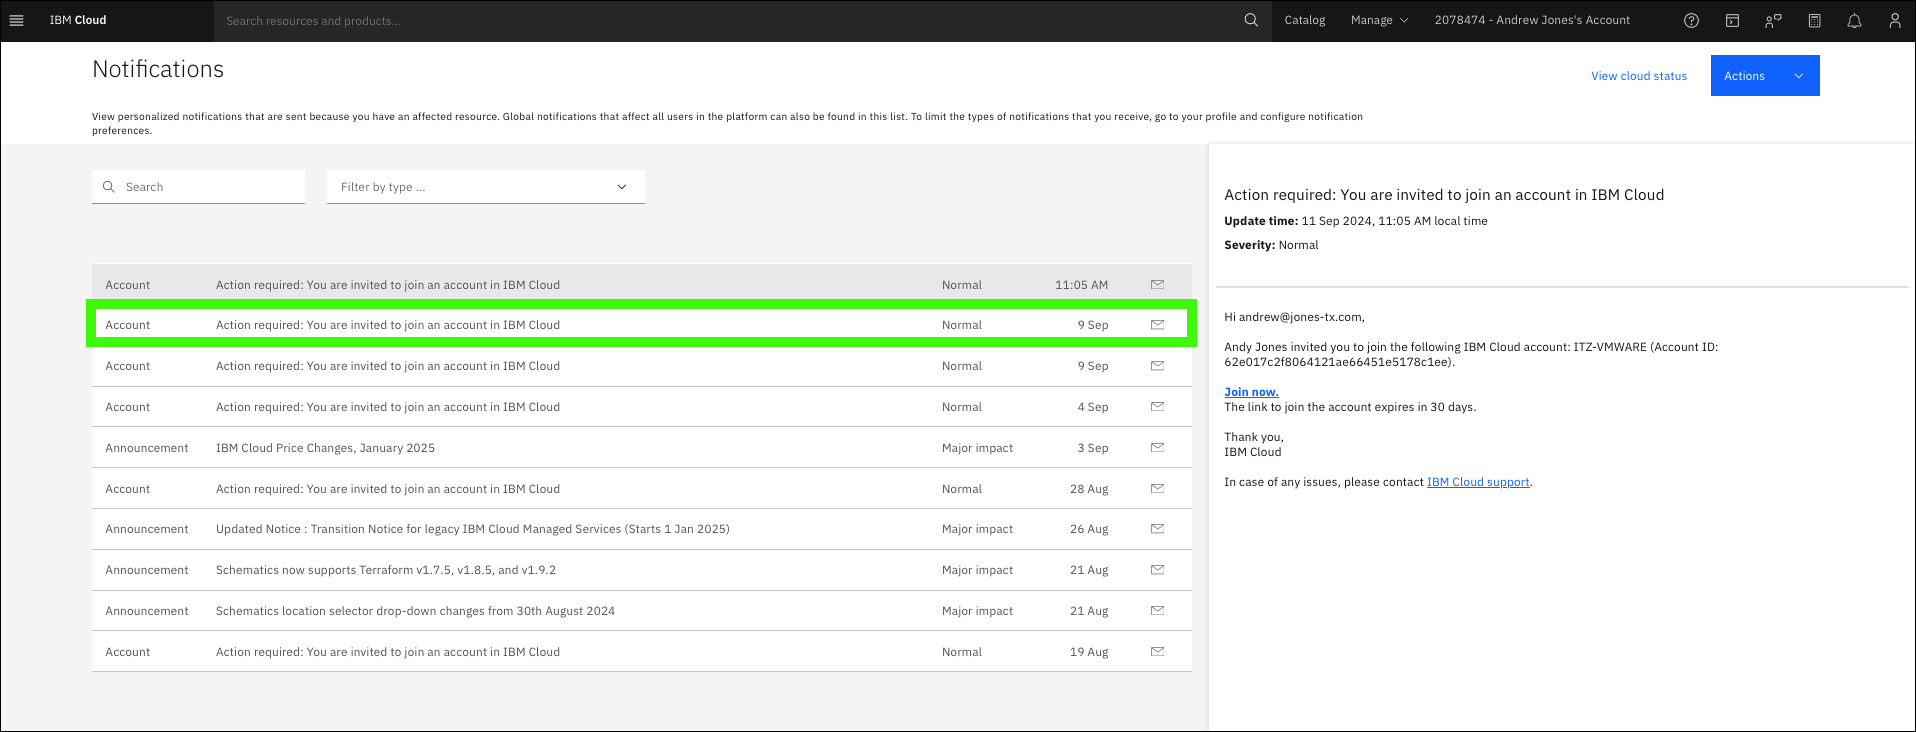
Task: Open the IBM Cloud support link
Action: pos(1478,482)
